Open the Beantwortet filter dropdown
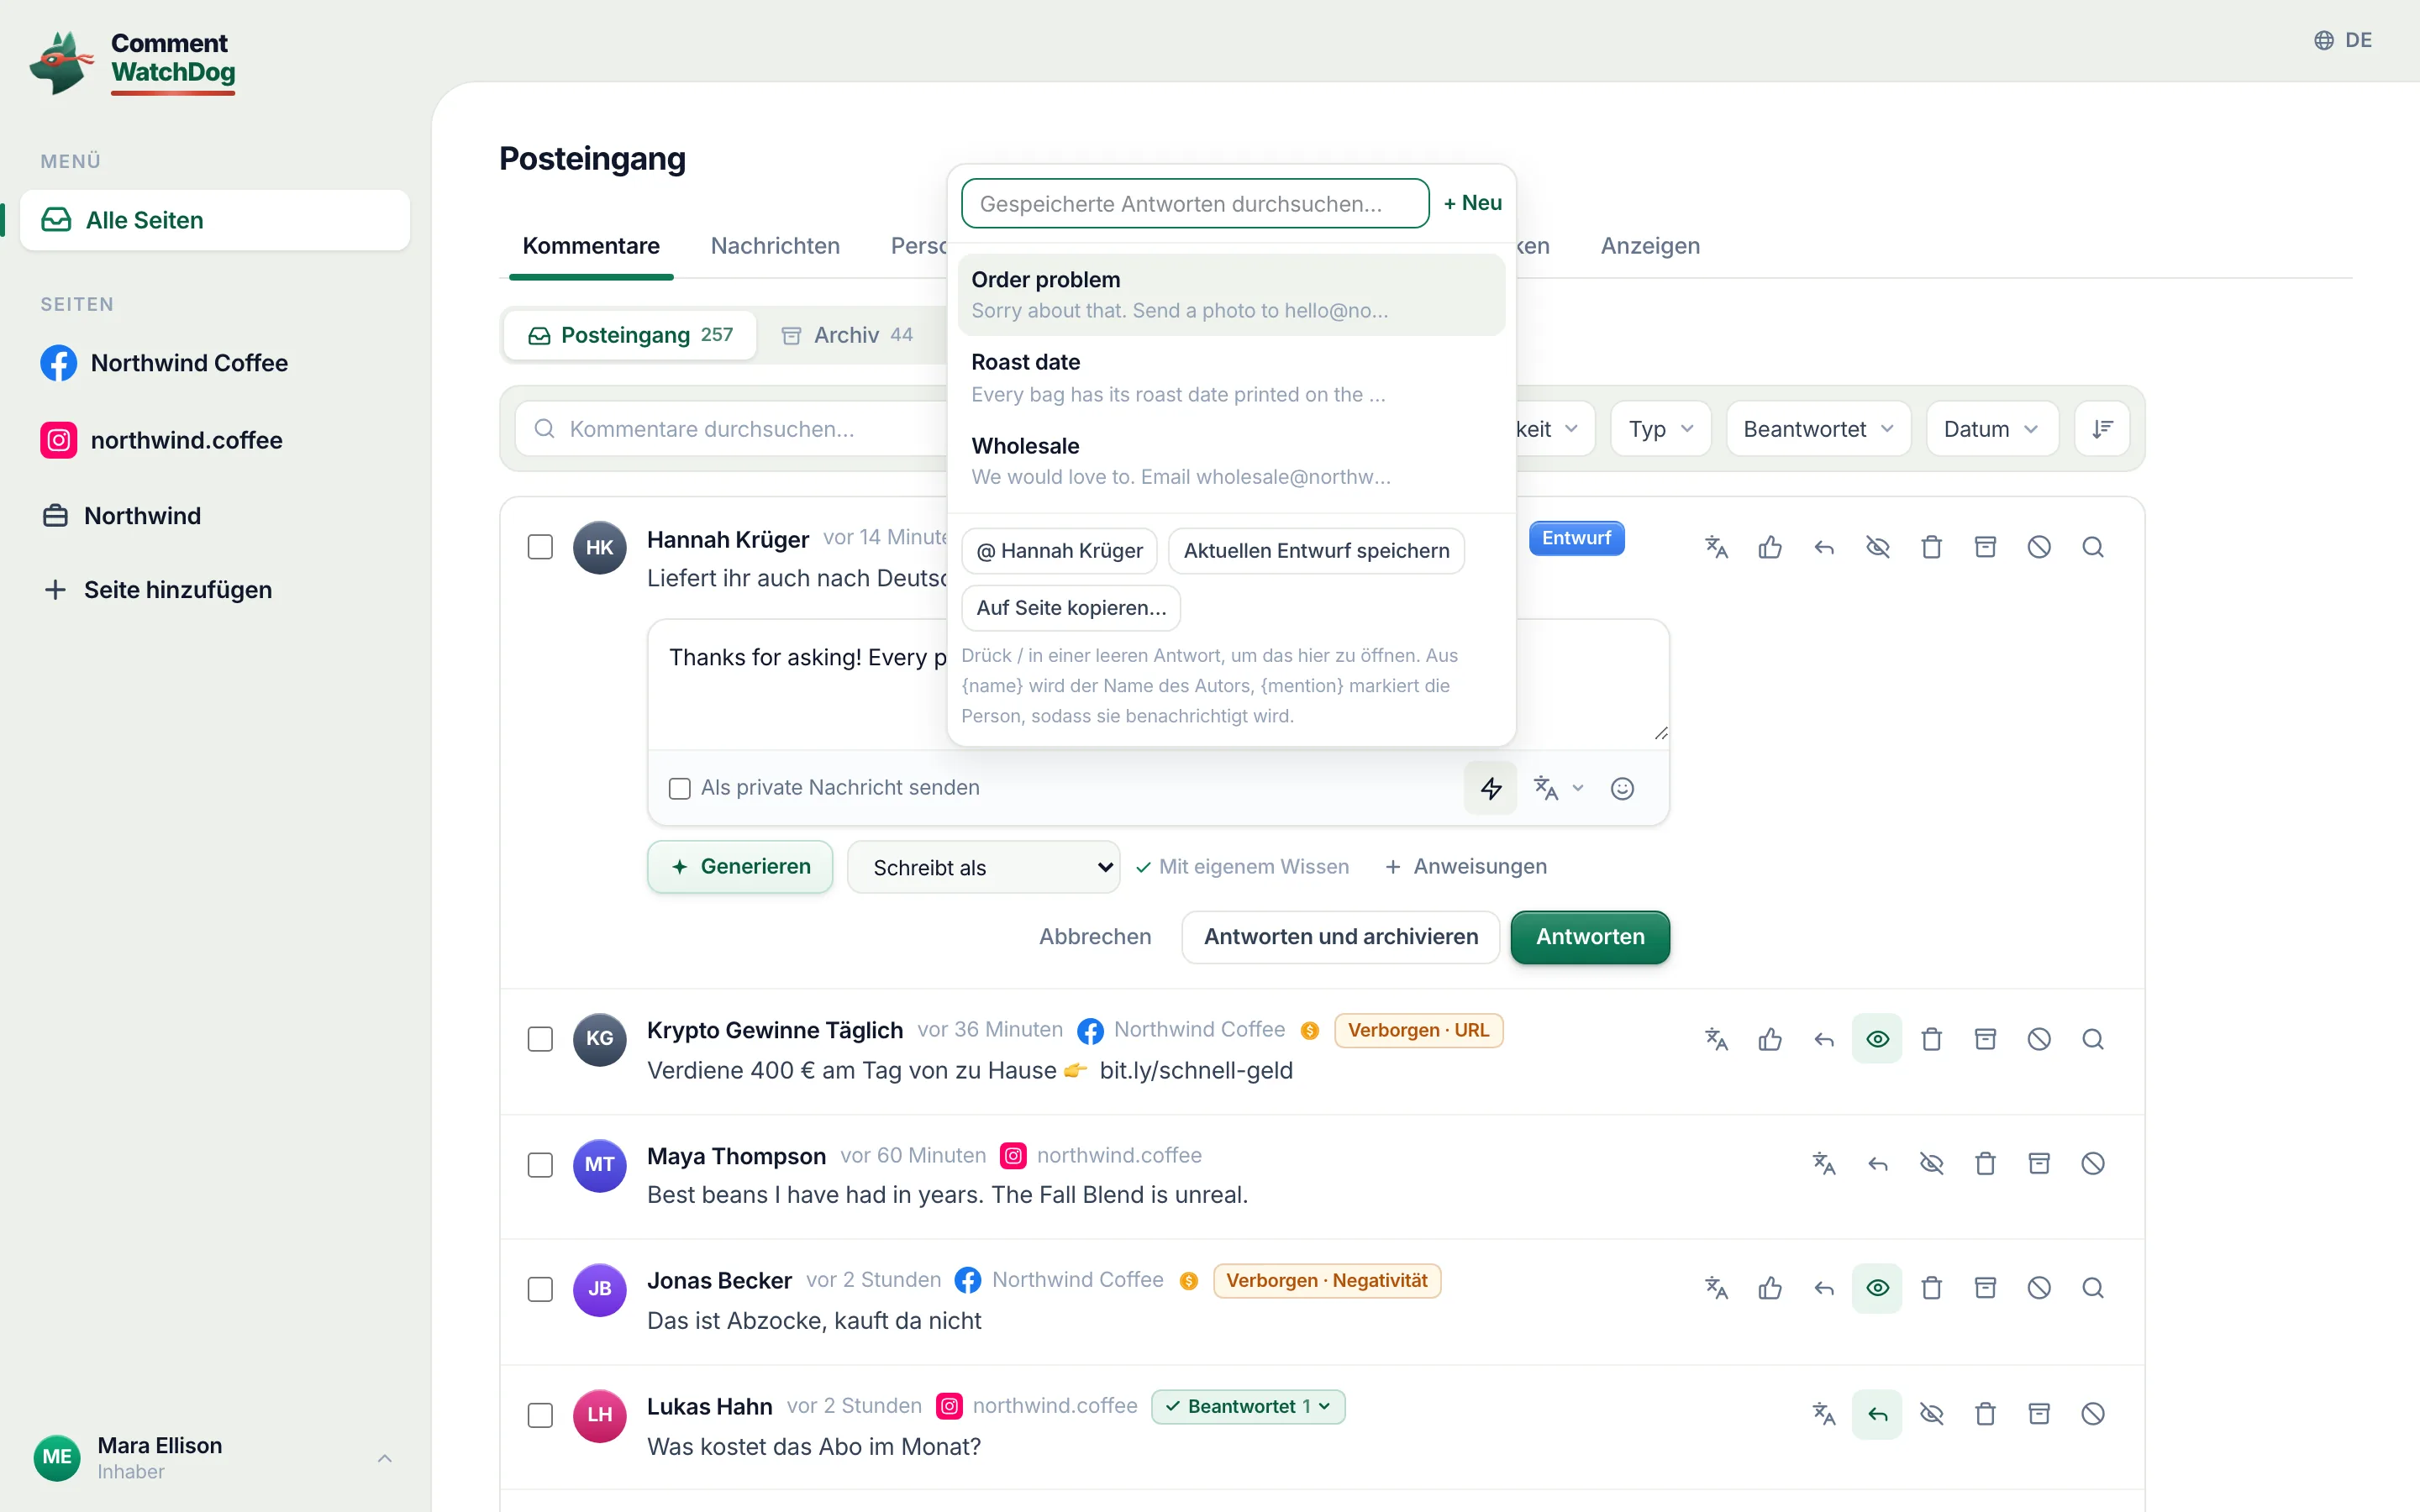Image resolution: width=2420 pixels, height=1512 pixels. point(1818,429)
